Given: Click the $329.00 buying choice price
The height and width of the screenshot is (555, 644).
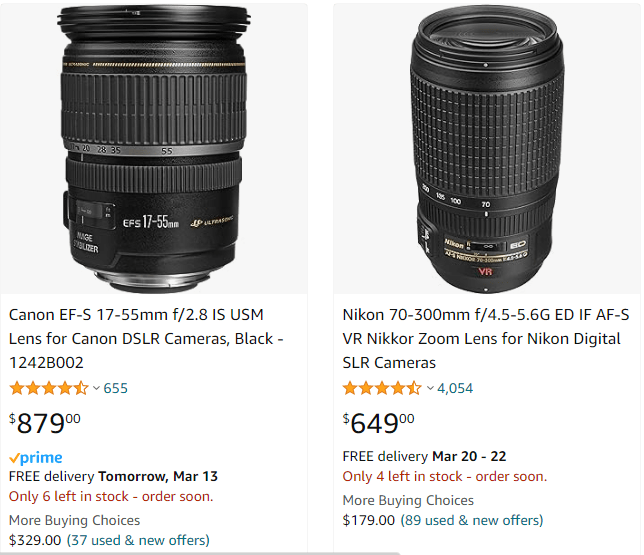Looking at the screenshot, I should coord(35,540).
